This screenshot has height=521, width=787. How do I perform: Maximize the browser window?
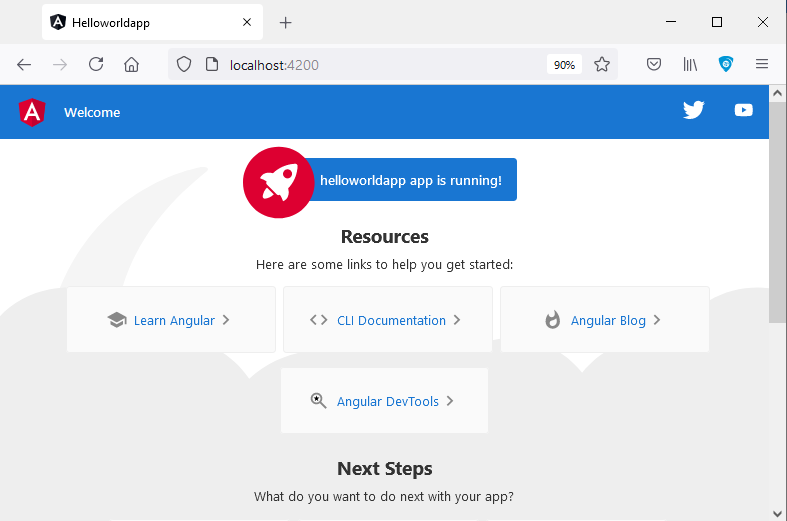717,22
